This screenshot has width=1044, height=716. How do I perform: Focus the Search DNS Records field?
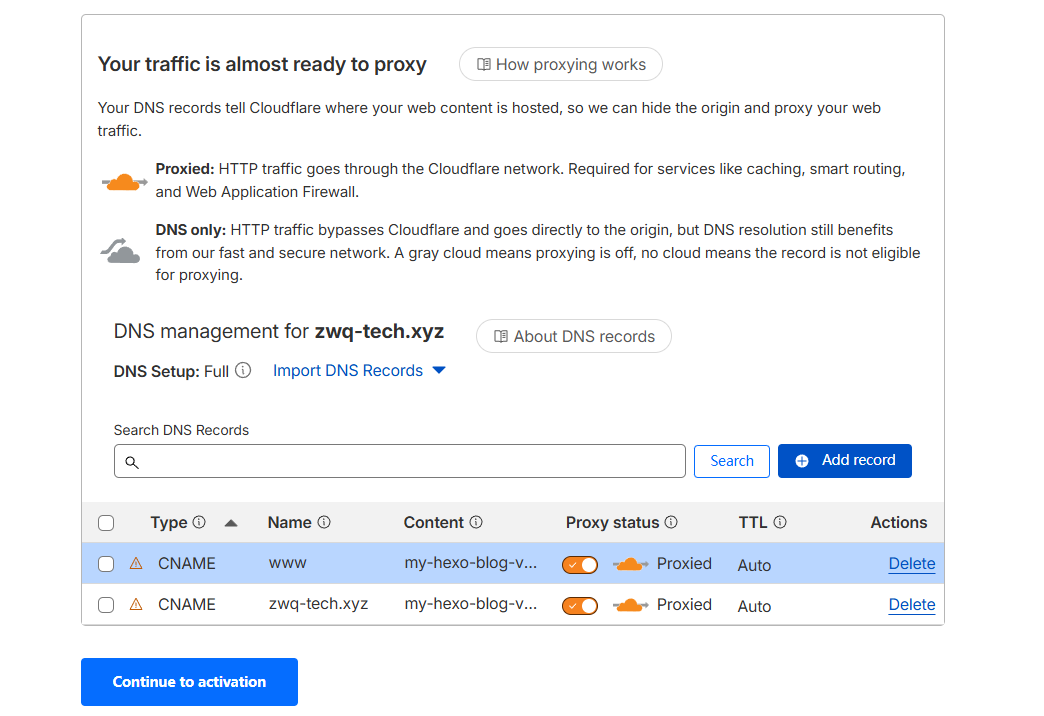399,461
